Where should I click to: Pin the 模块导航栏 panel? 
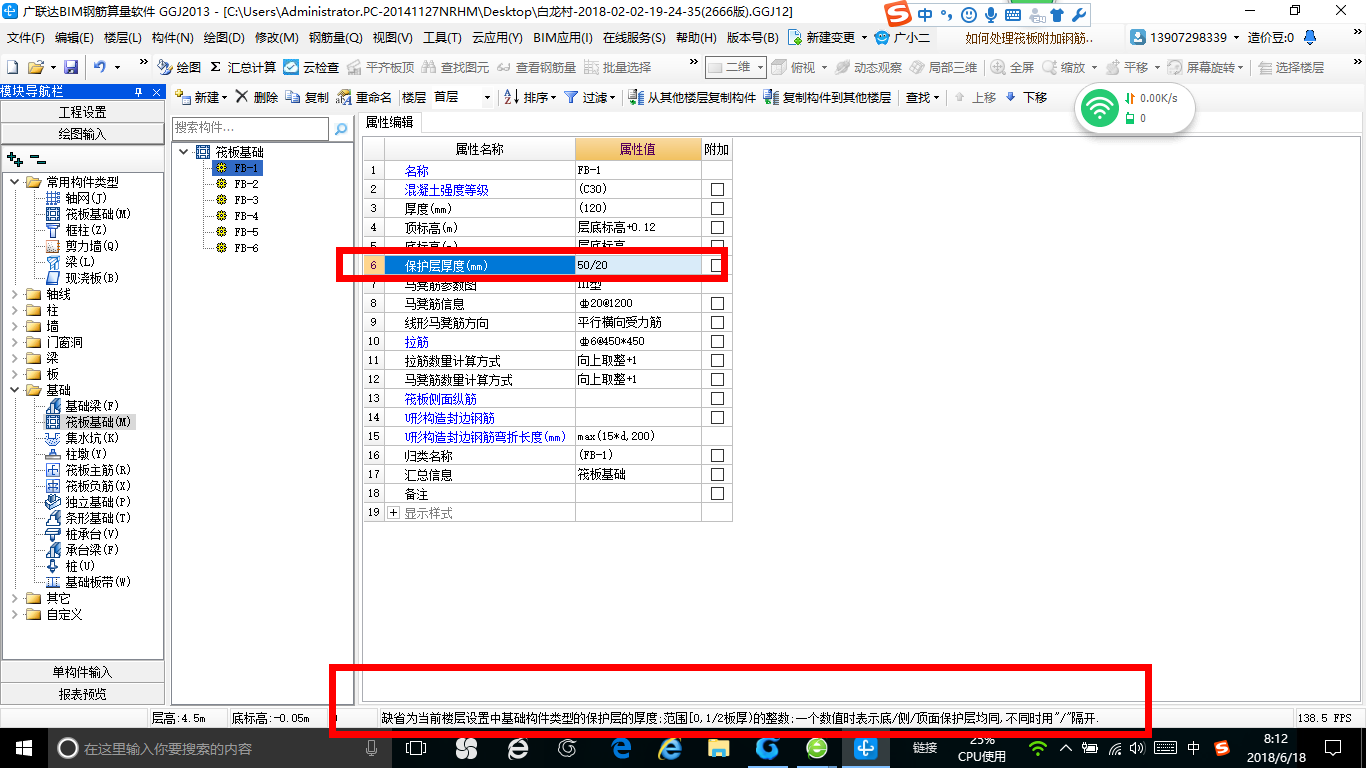click(139, 91)
